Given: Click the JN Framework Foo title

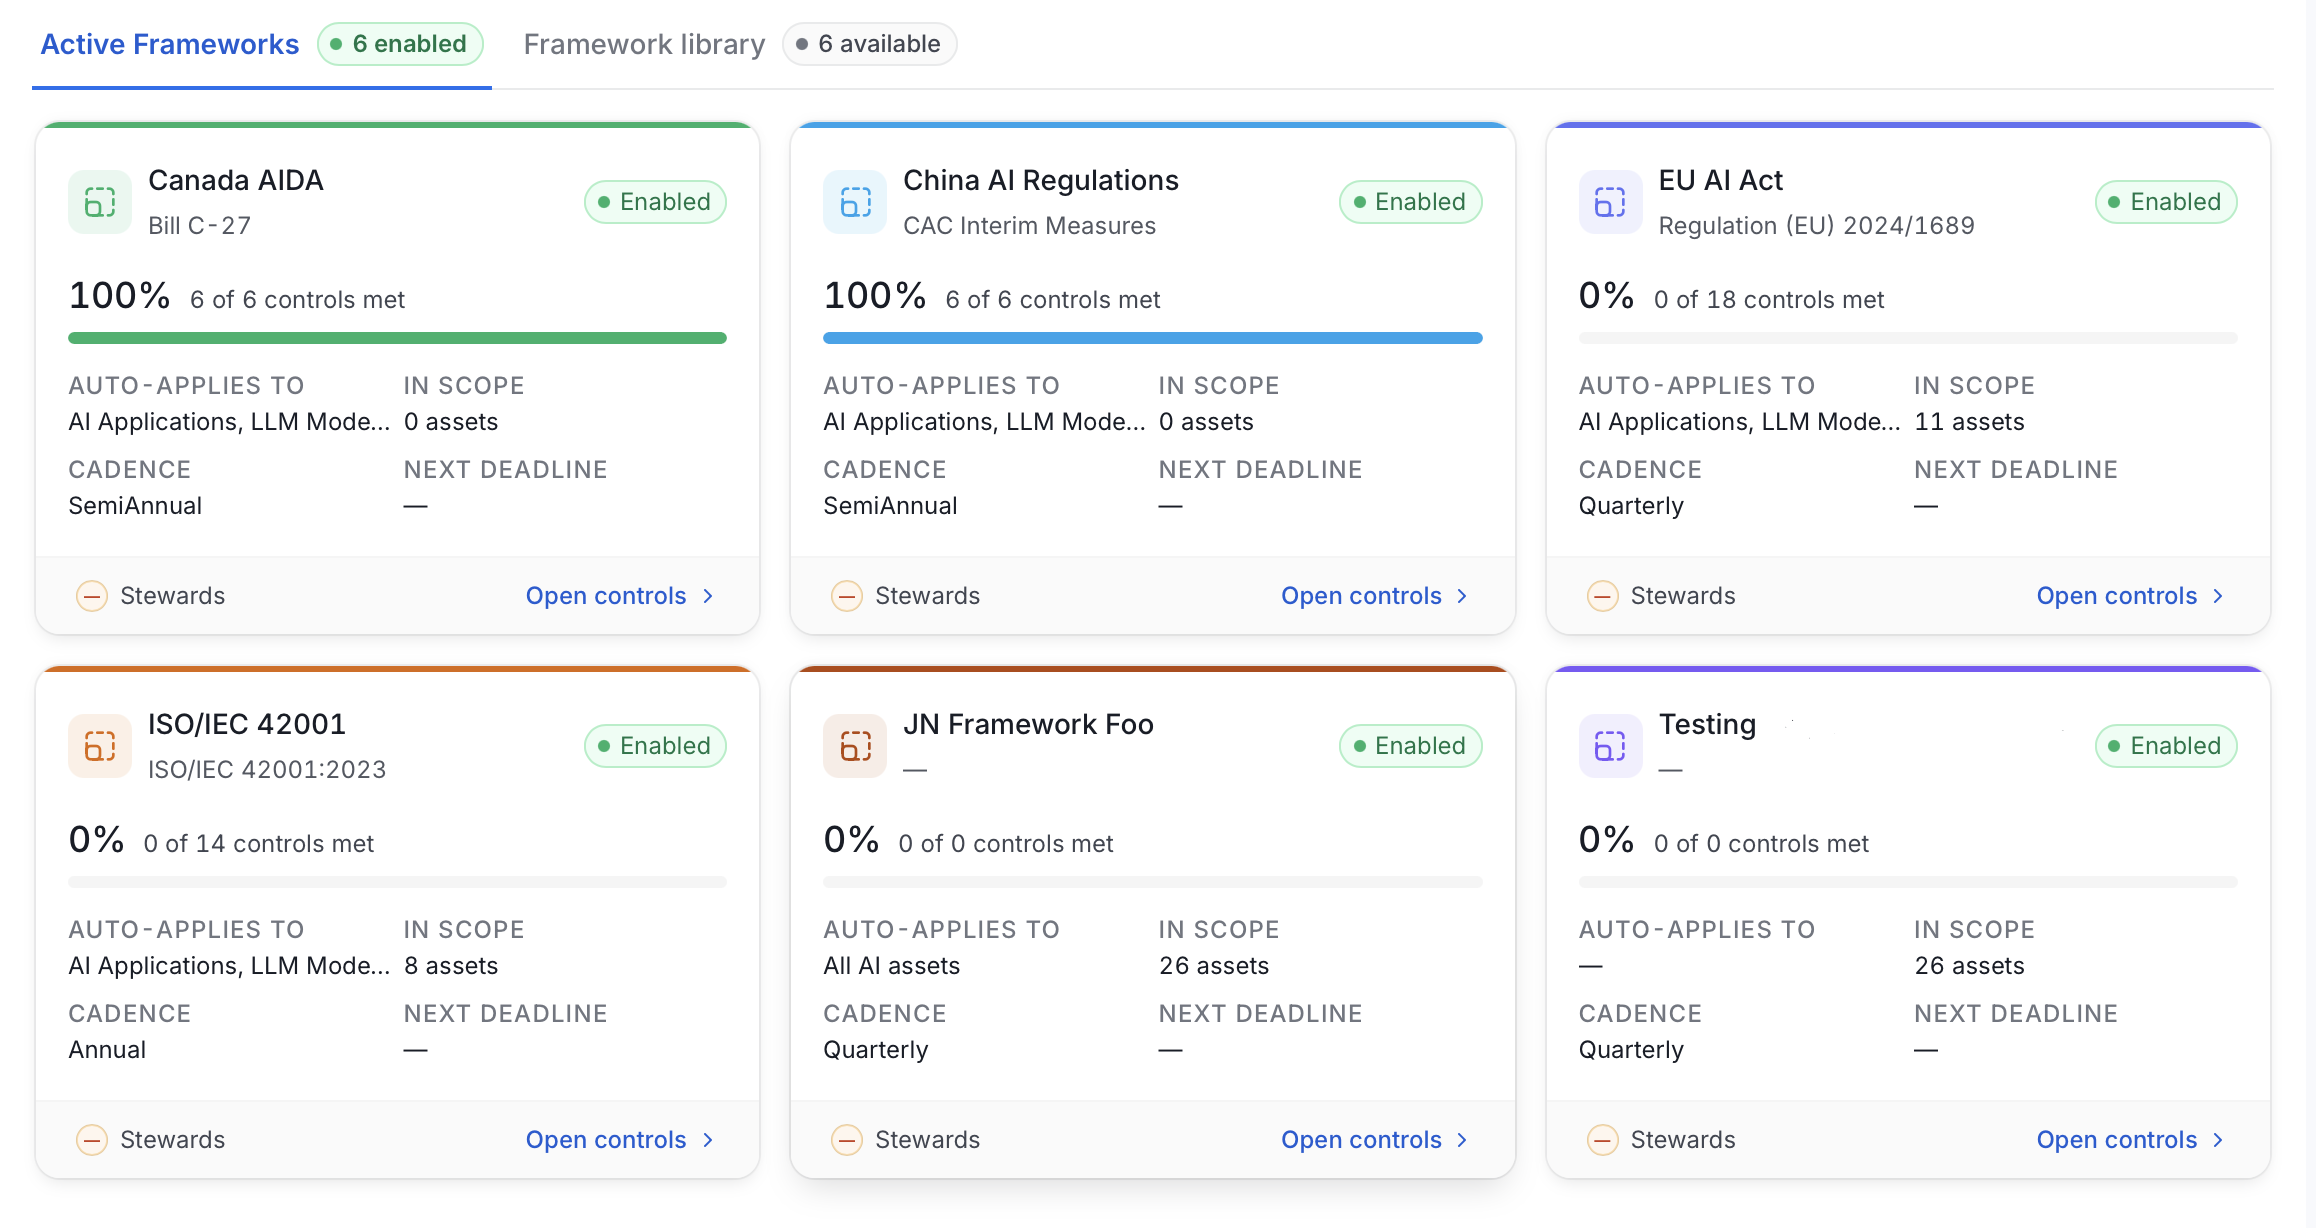Looking at the screenshot, I should point(1028,724).
